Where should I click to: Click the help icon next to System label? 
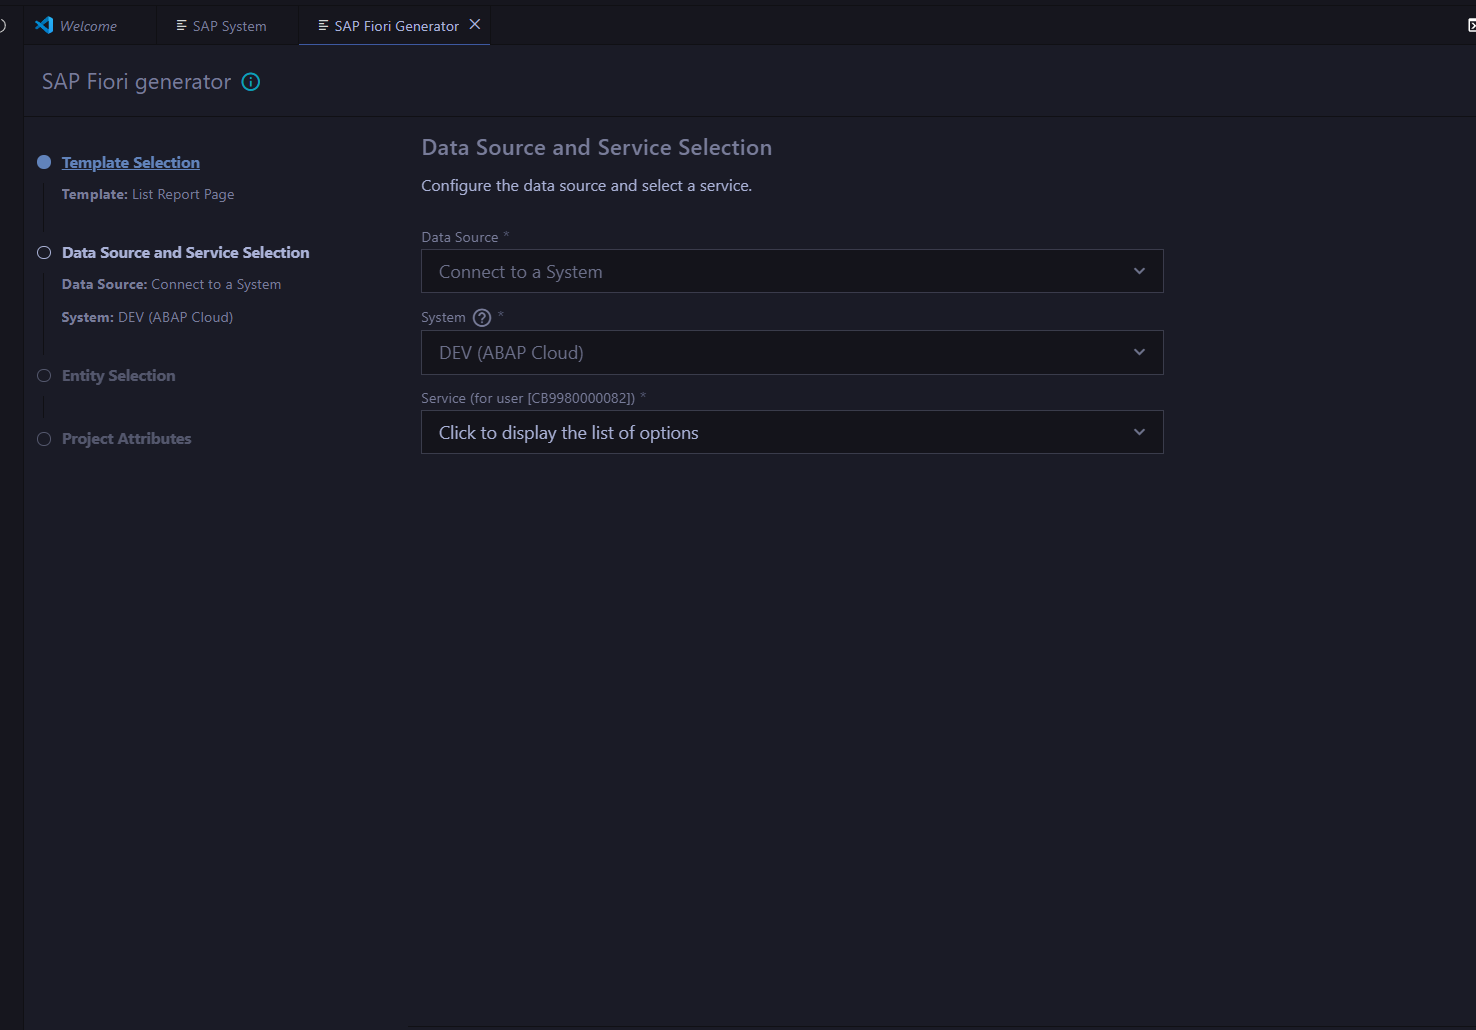point(482,318)
